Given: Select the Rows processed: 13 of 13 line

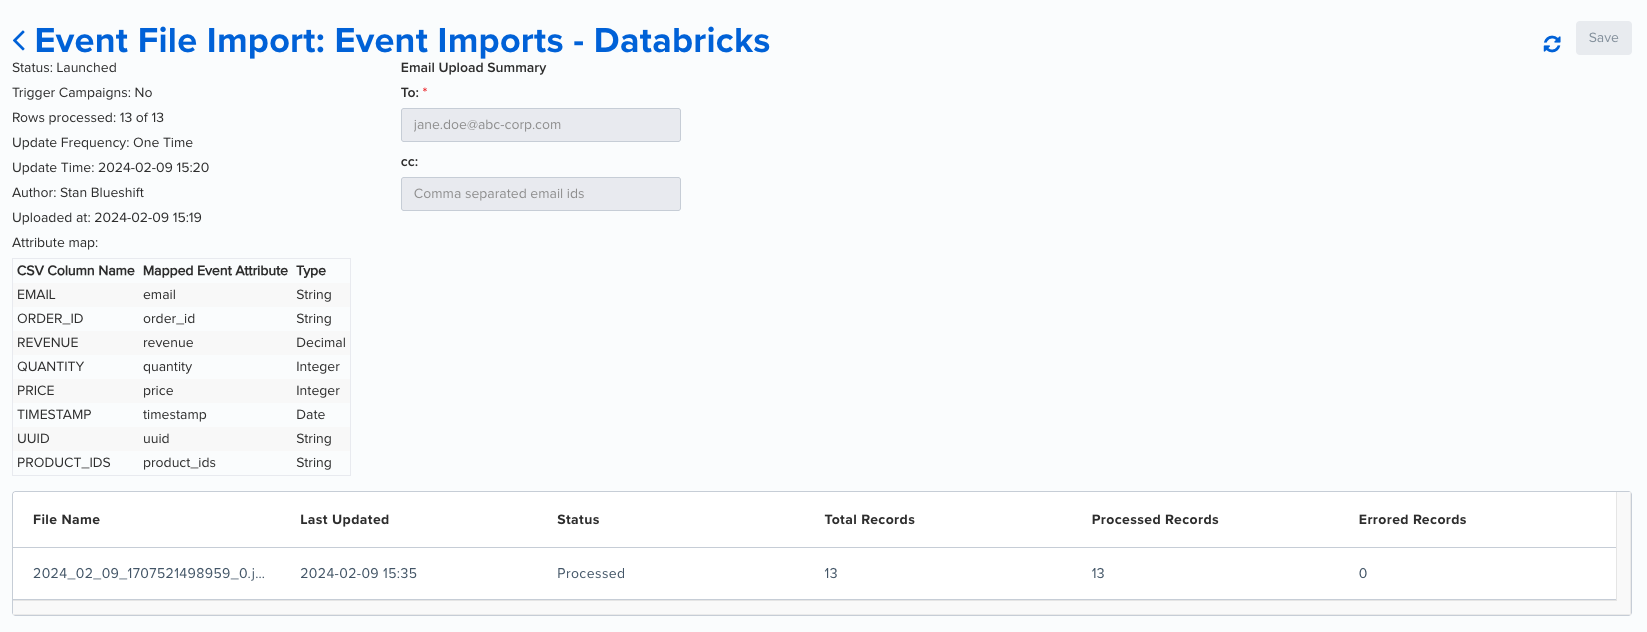Looking at the screenshot, I should [88, 118].
